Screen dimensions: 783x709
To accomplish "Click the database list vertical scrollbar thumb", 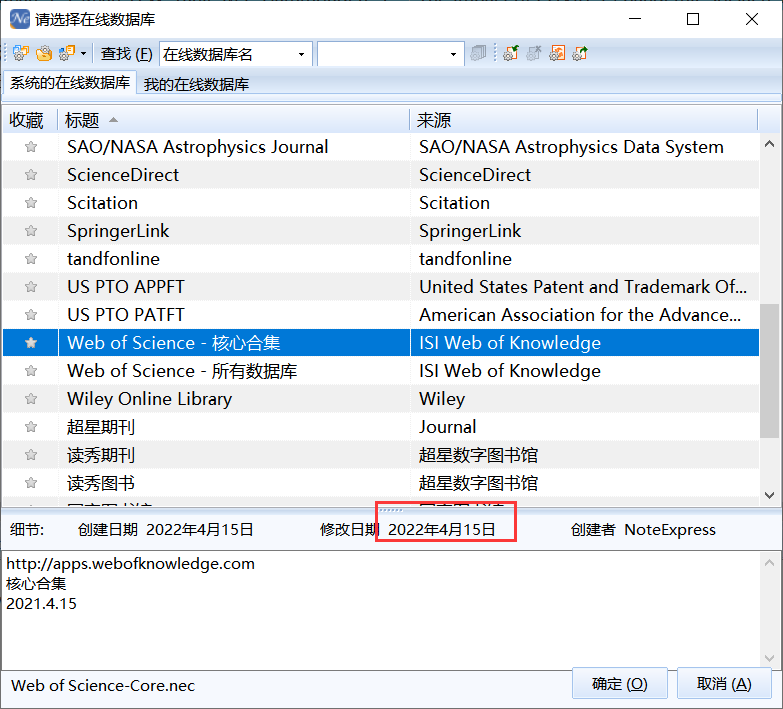I will (769, 370).
